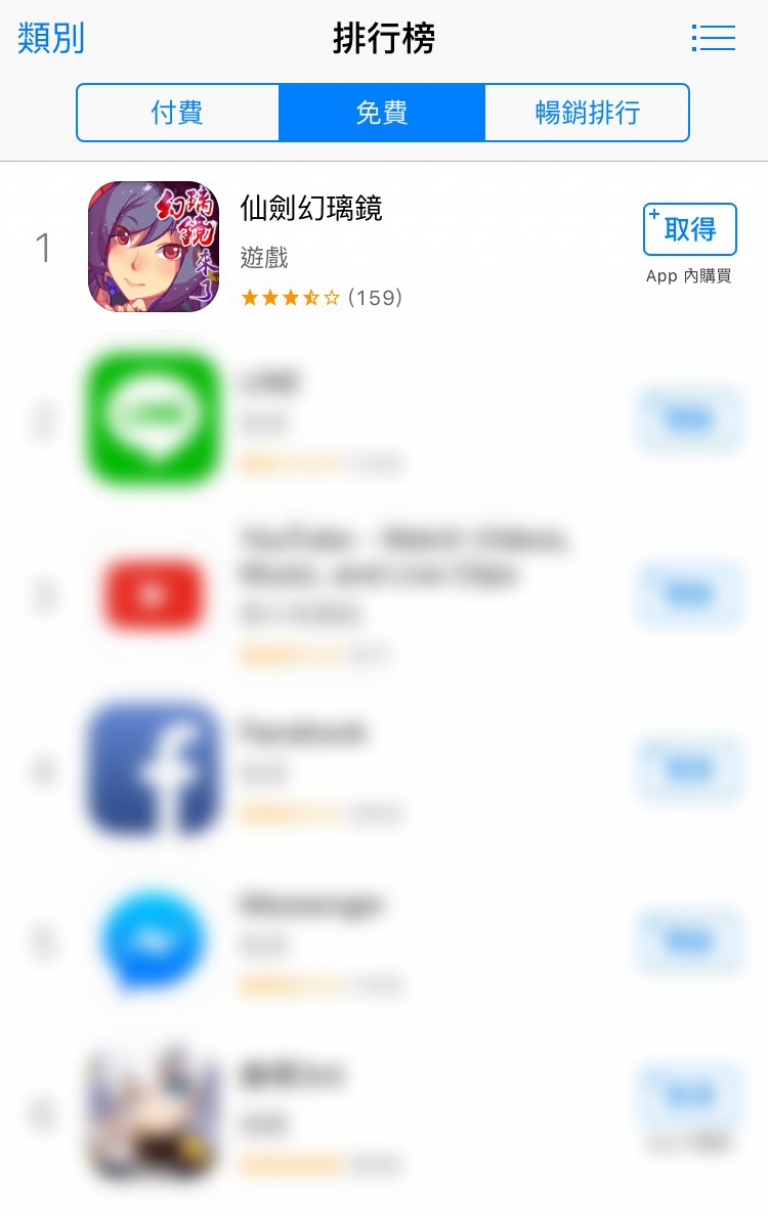Open the 仙劍幻璃鏡 app title

311,208
